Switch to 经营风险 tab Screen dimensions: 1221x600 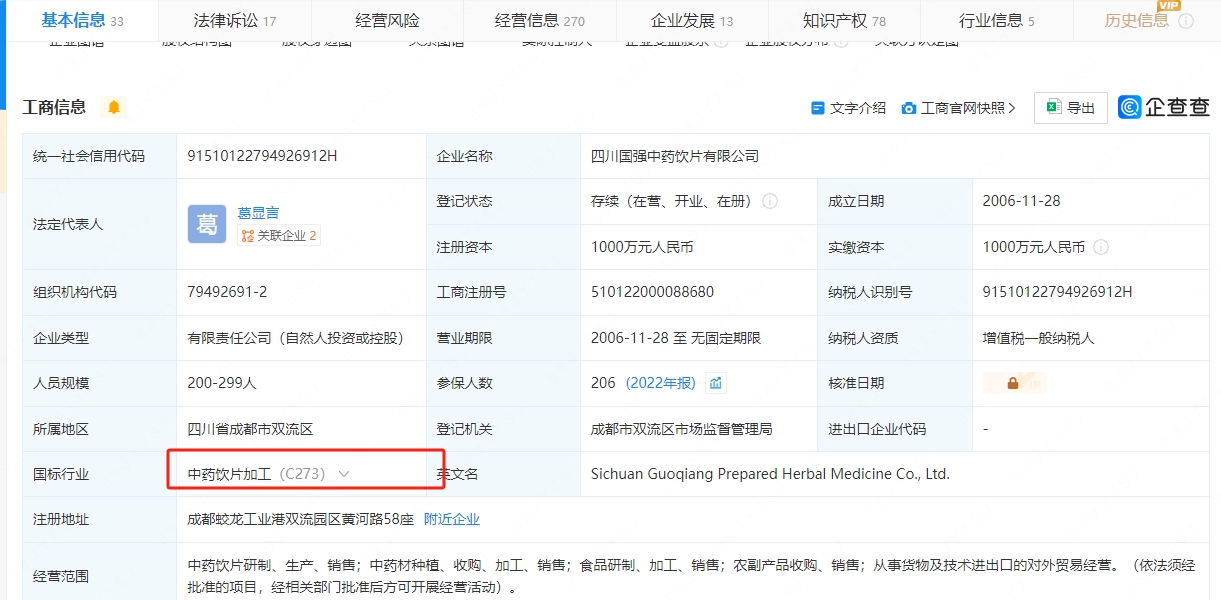pos(387,20)
